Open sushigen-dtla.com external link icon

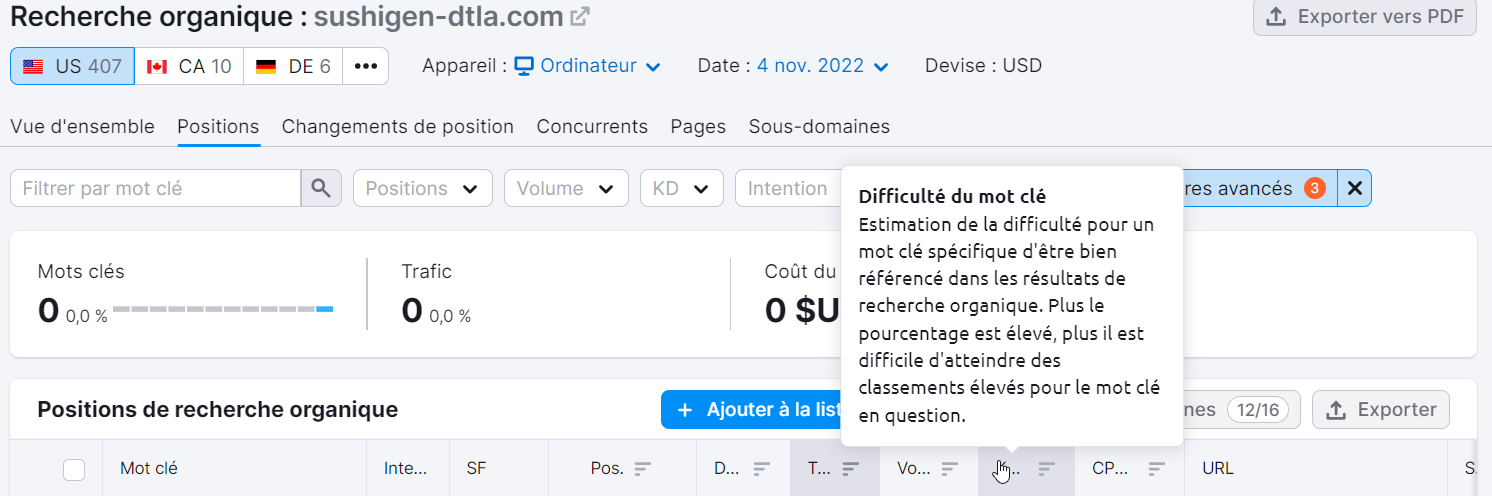(580, 17)
